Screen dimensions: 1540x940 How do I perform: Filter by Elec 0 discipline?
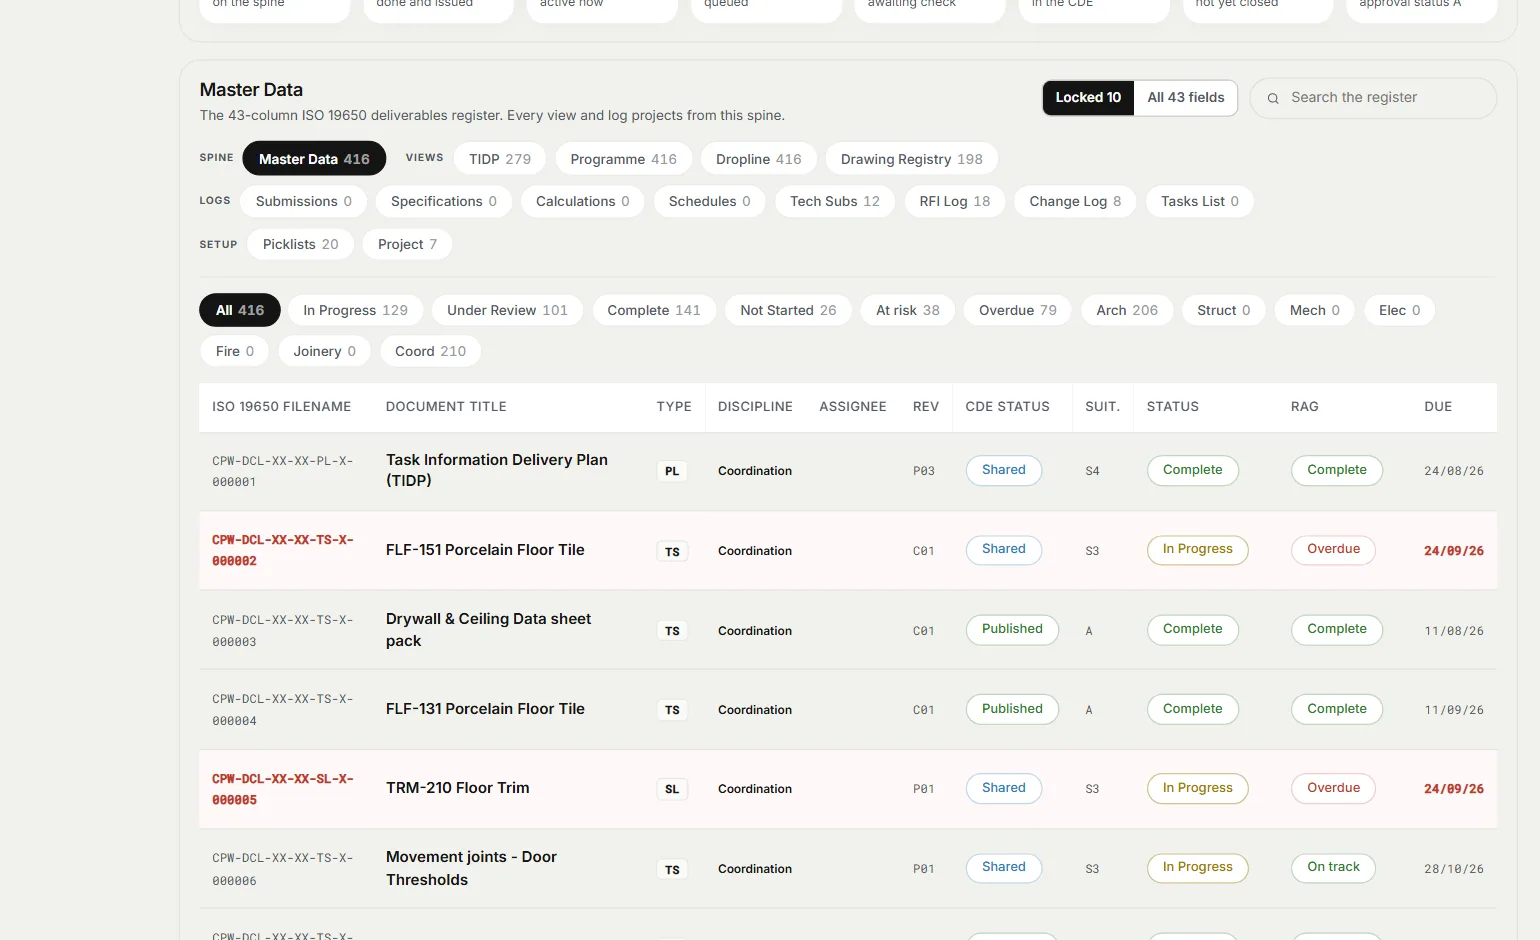click(1399, 310)
